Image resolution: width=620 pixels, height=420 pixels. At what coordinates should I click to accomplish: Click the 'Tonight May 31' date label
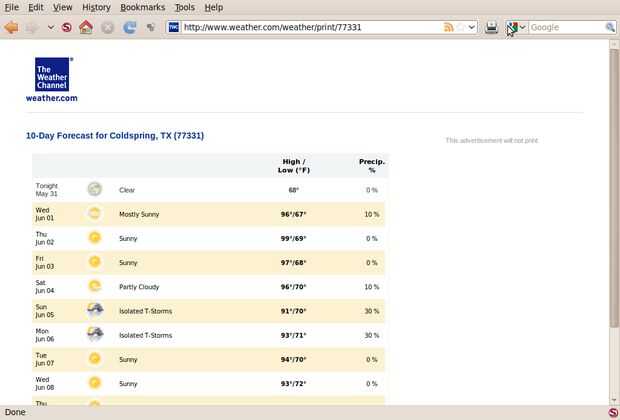coord(47,190)
